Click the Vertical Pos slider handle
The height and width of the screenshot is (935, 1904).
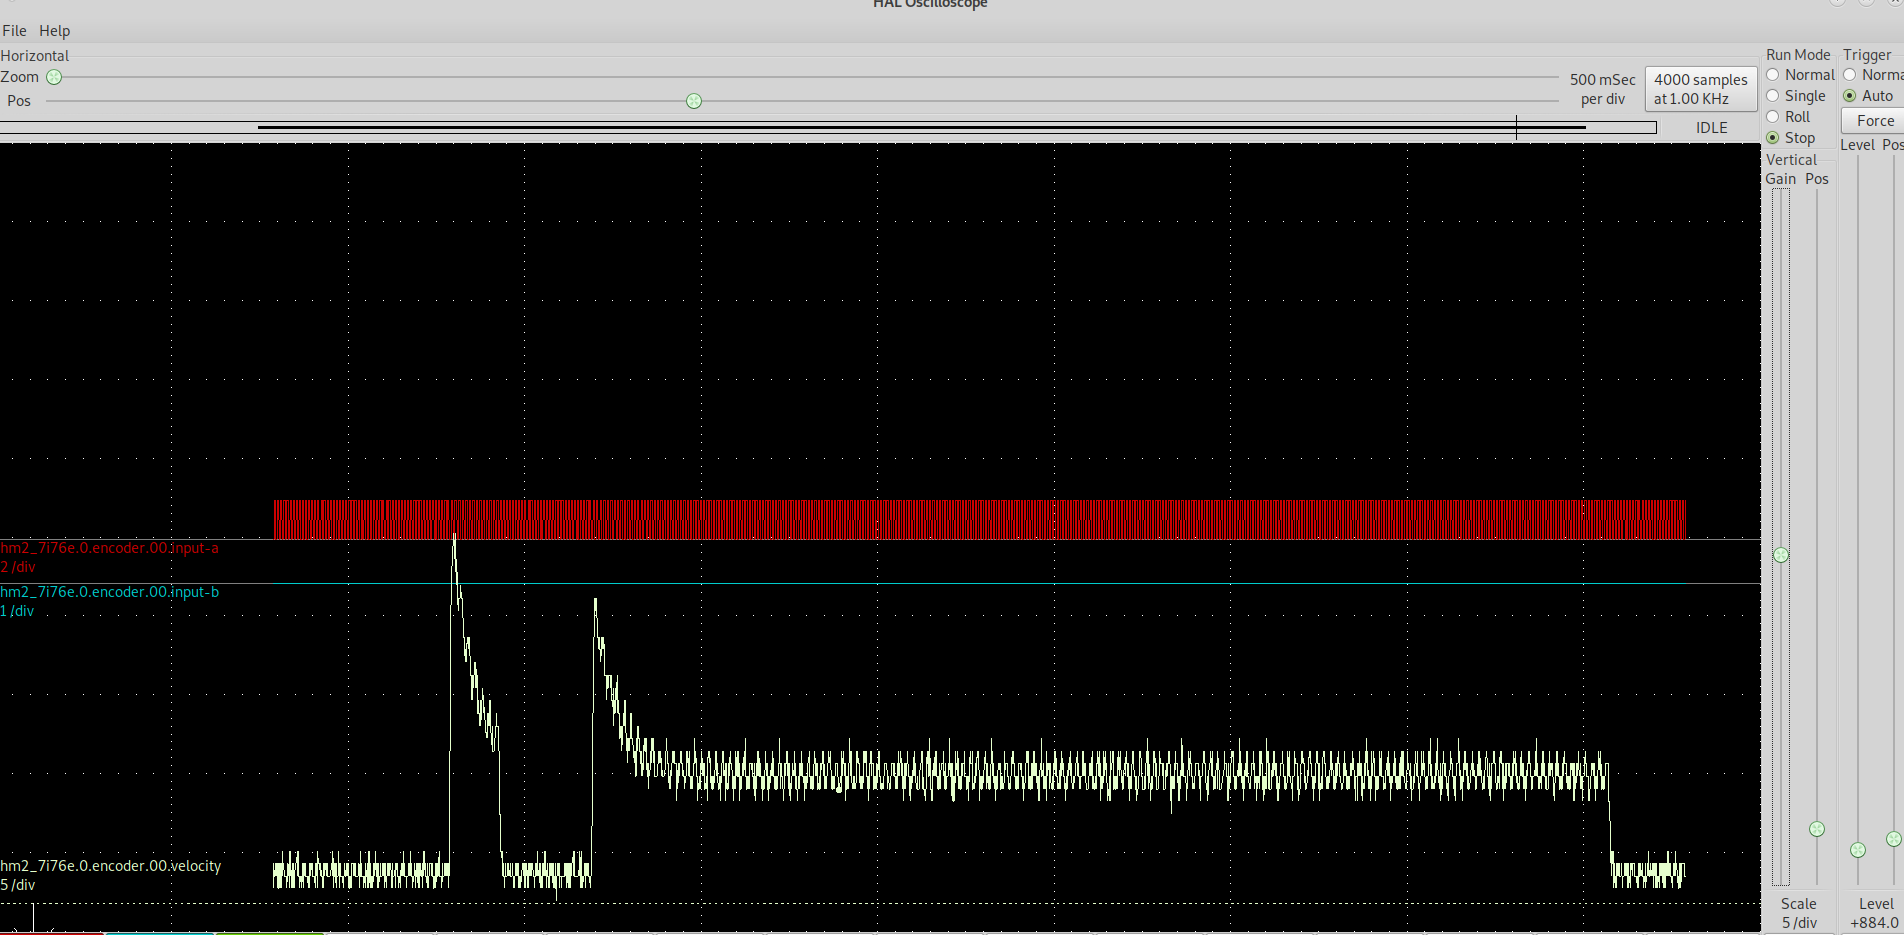[x=1817, y=829]
